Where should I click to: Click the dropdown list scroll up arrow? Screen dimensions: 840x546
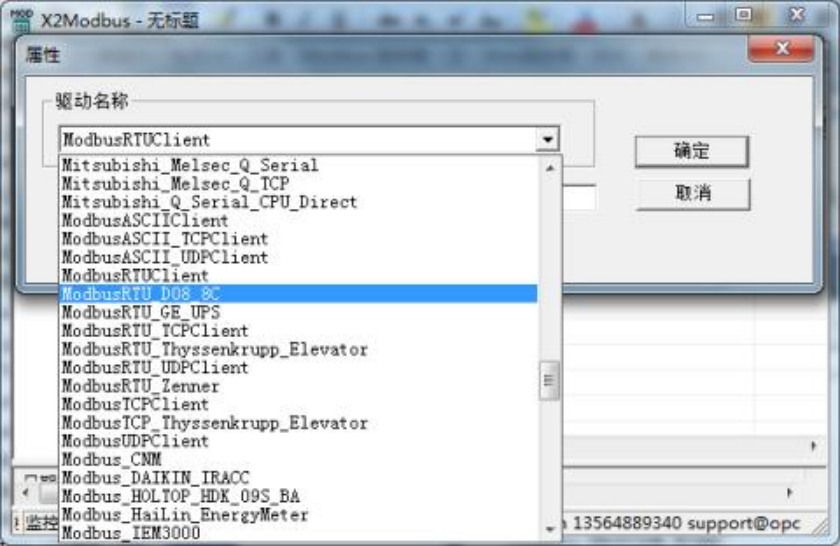(550, 168)
